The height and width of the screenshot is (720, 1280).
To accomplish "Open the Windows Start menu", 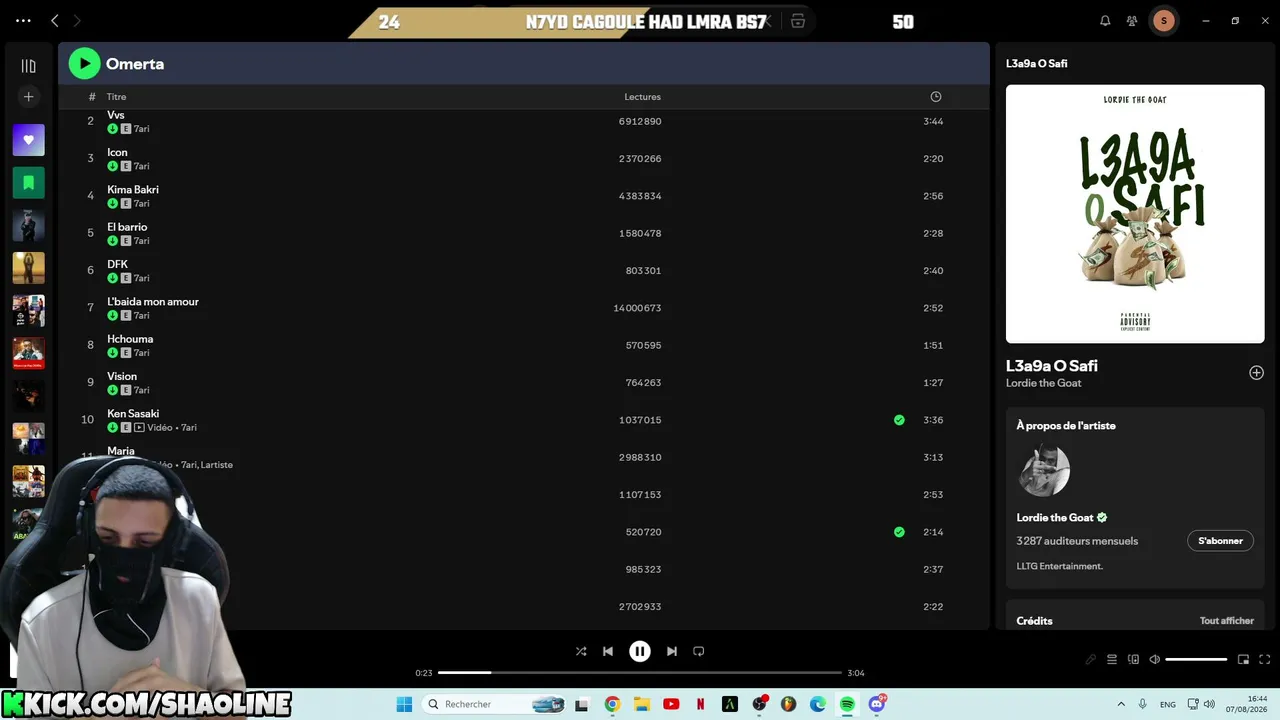I will [x=404, y=704].
